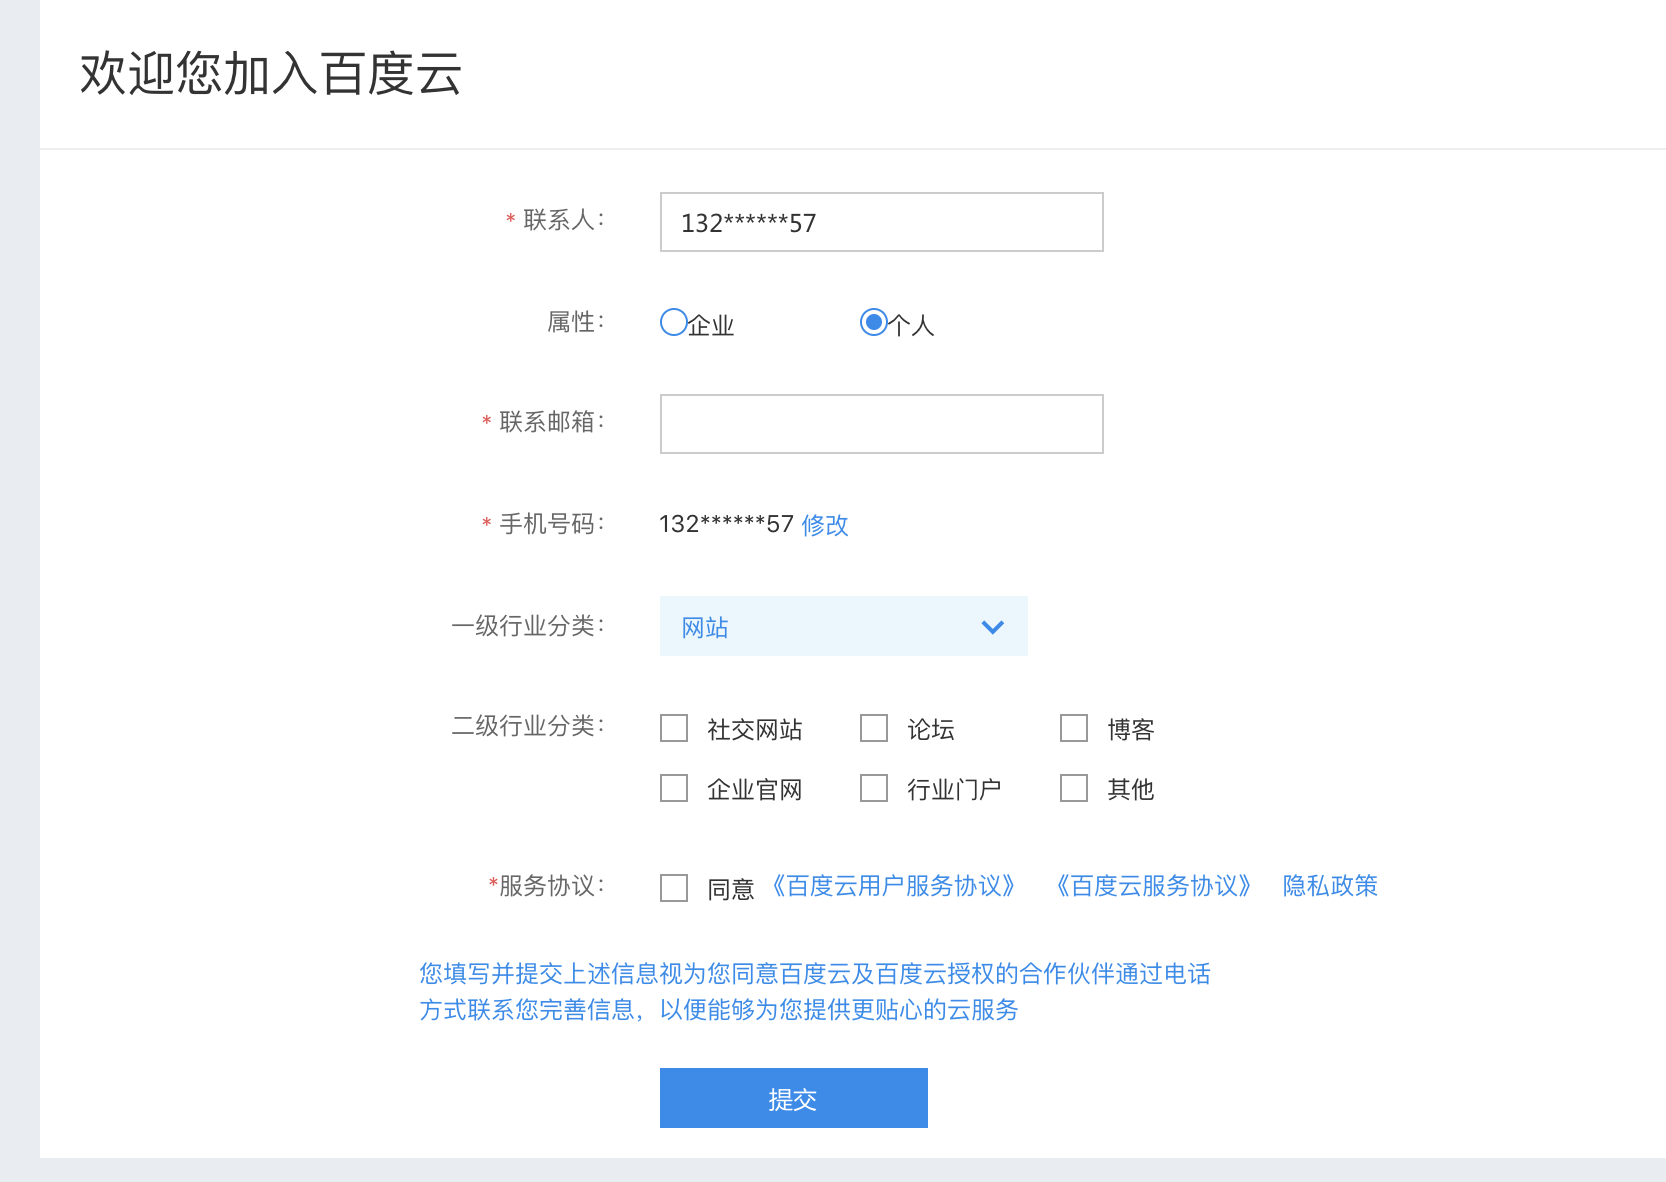This screenshot has height=1182, width=1666.
Task: Check the 其他 checkbox
Action: [1074, 788]
